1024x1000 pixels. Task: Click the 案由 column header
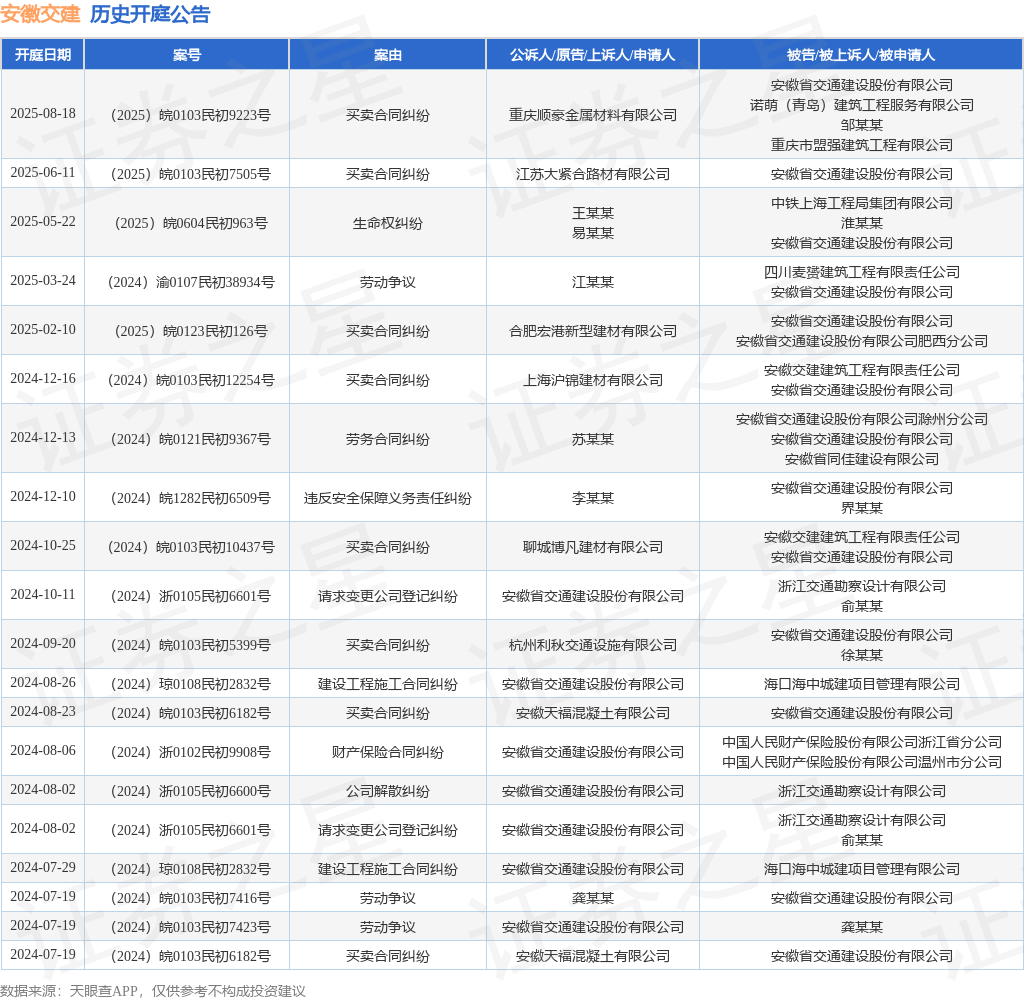point(388,55)
